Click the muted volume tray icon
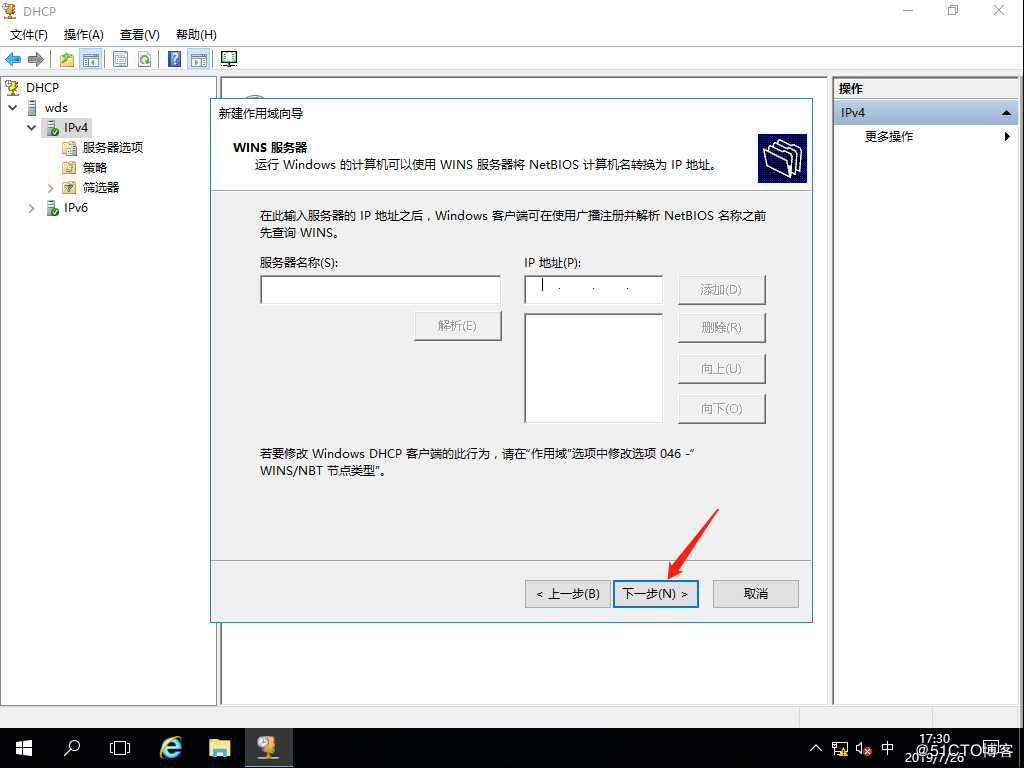Screen dimensions: 1024x768 point(863,748)
